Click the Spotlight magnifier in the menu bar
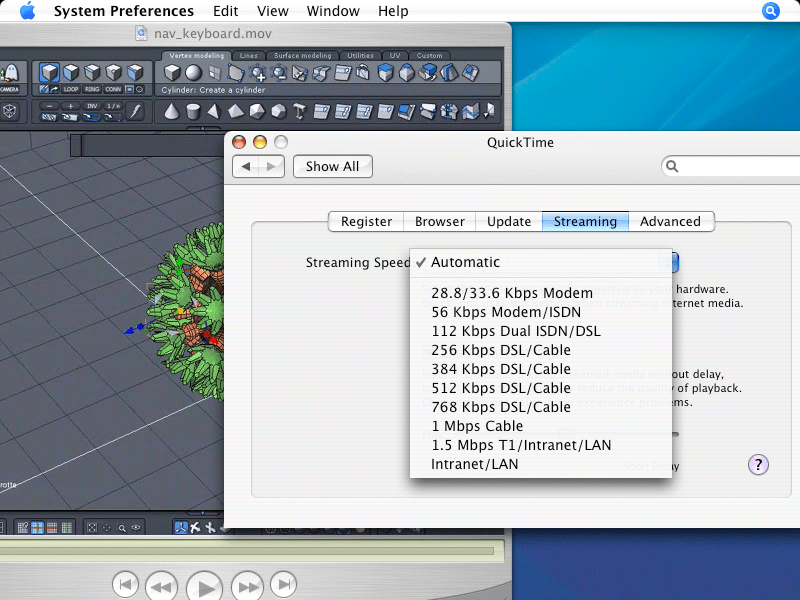Viewport: 800px width, 600px height. click(x=770, y=11)
